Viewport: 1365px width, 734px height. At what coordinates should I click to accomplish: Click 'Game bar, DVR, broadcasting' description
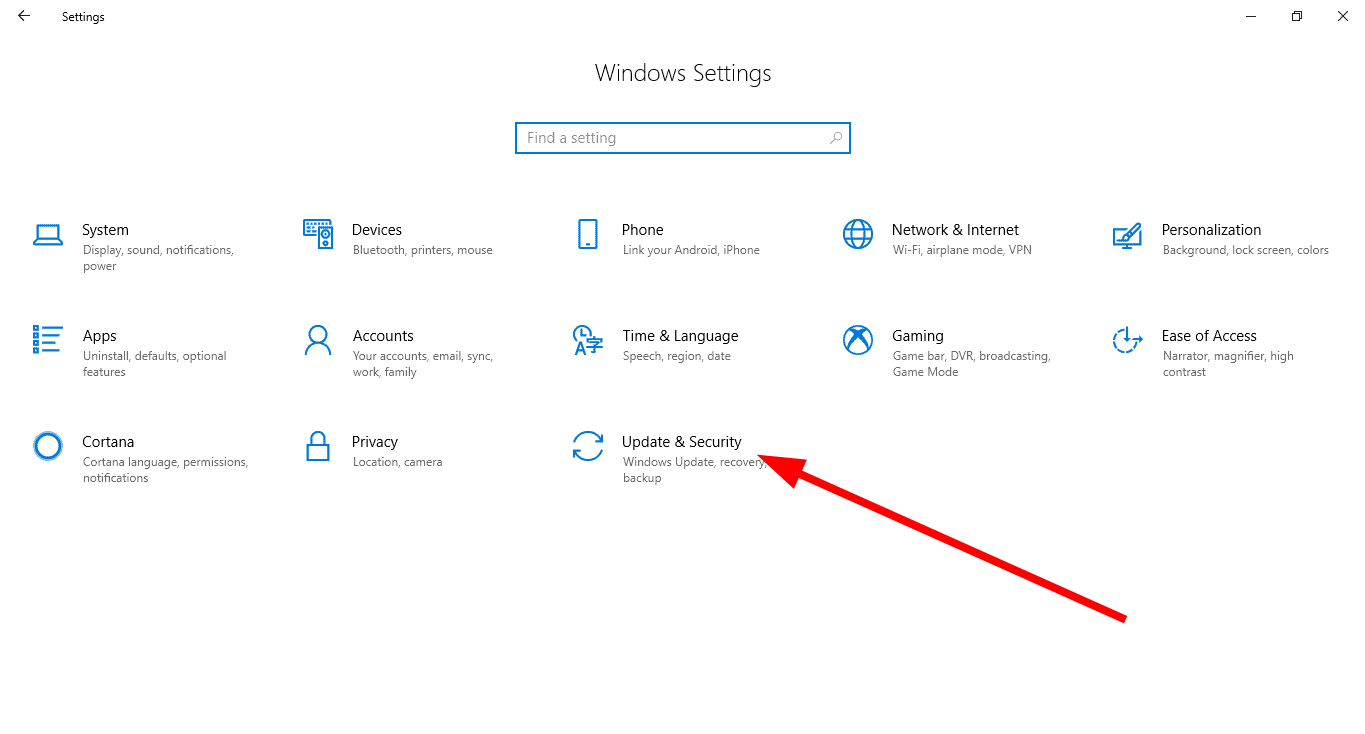pos(971,364)
